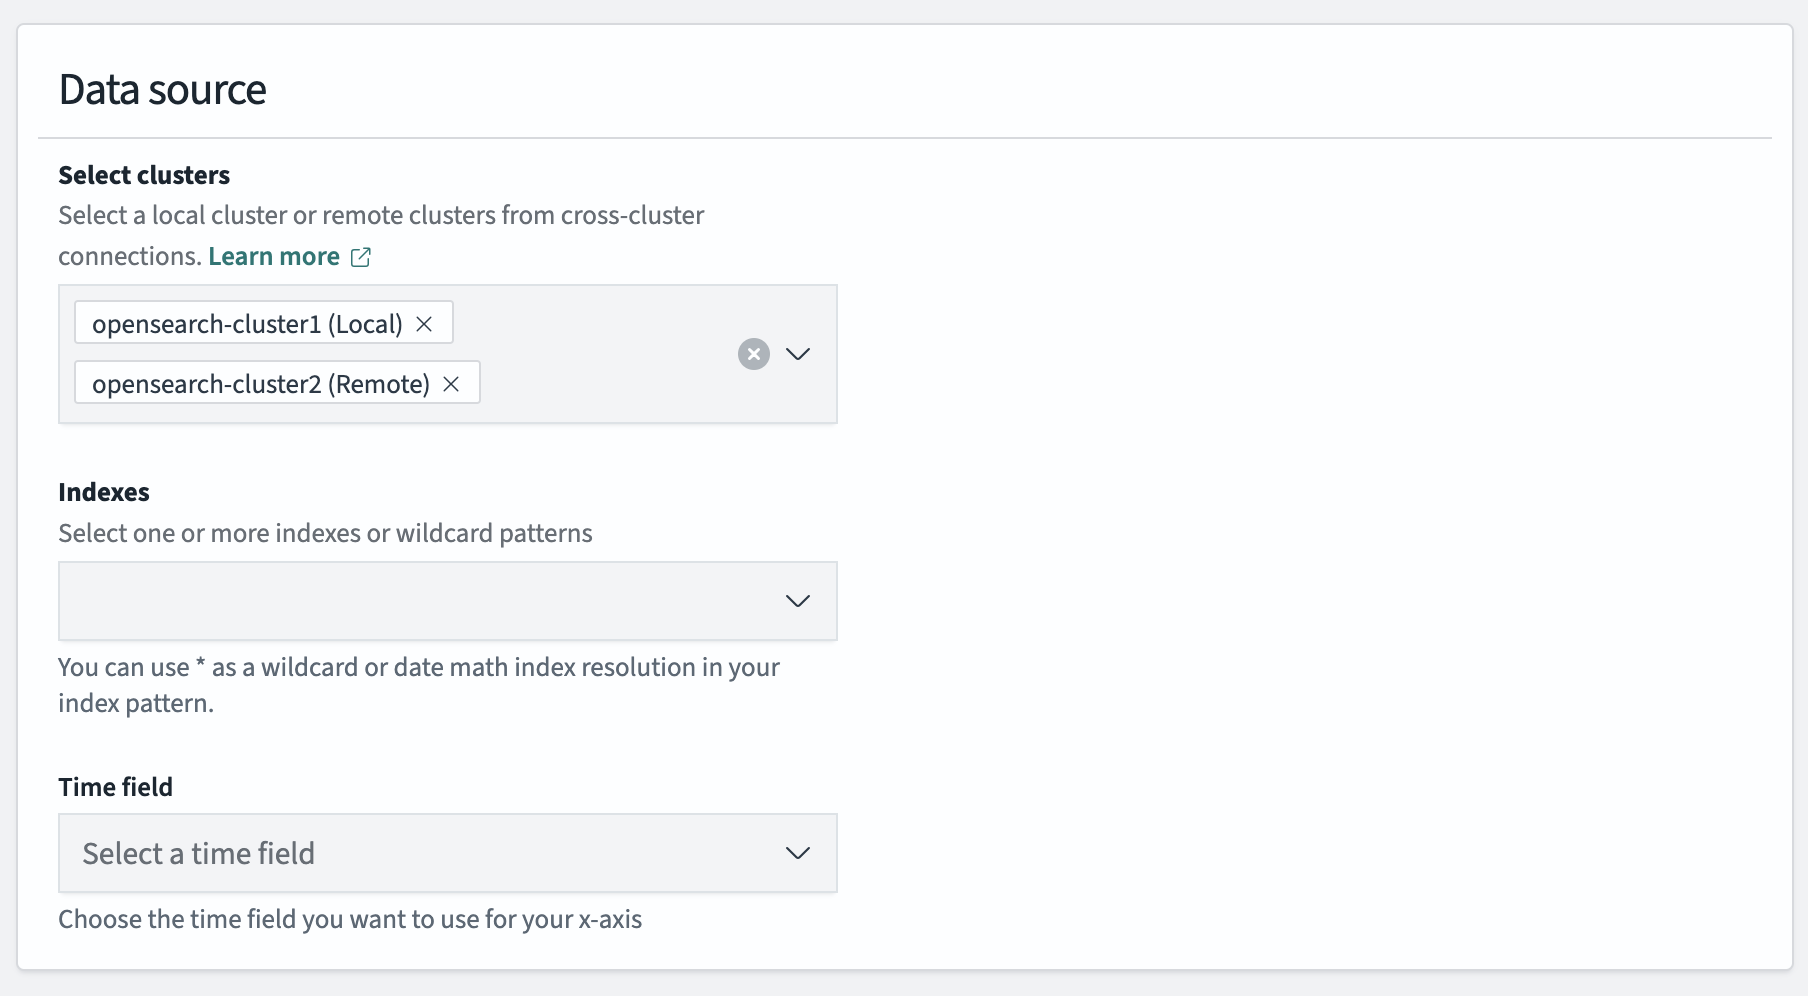Click inside the Indexes input field
Screen dimensions: 1808x996
pos(400,601)
